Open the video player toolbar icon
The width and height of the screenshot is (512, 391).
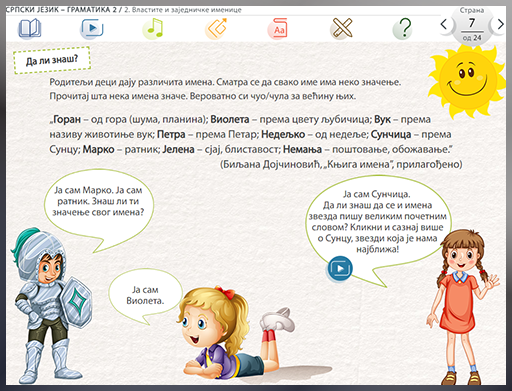92,28
